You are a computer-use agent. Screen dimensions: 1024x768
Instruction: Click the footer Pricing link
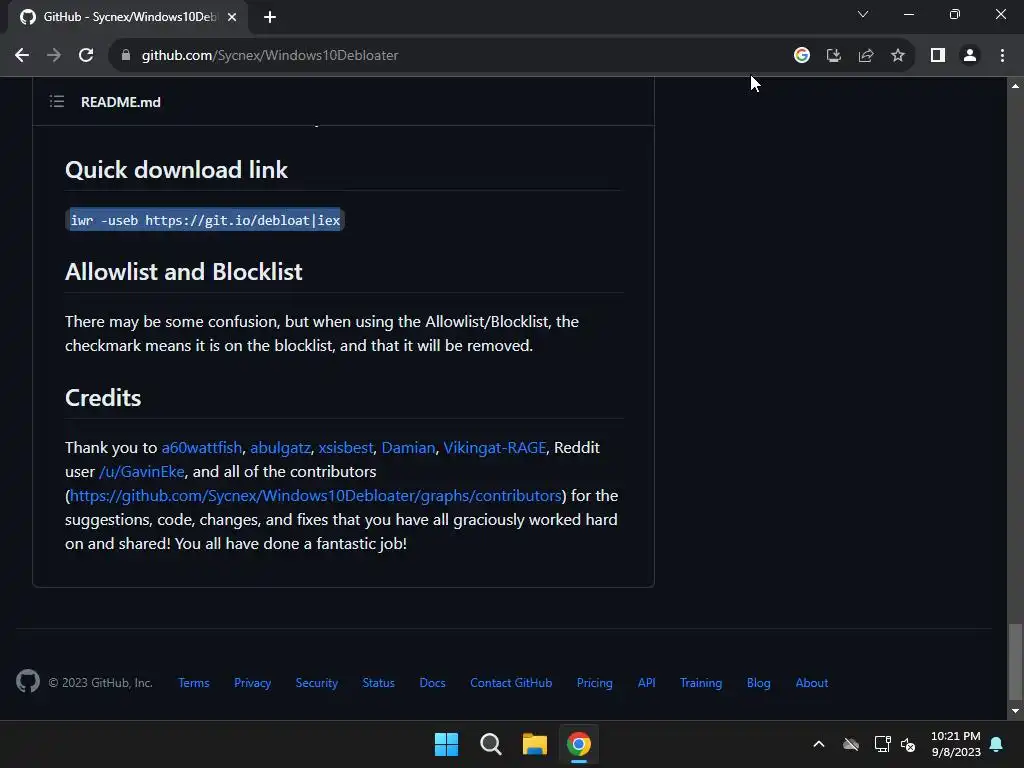(x=595, y=682)
